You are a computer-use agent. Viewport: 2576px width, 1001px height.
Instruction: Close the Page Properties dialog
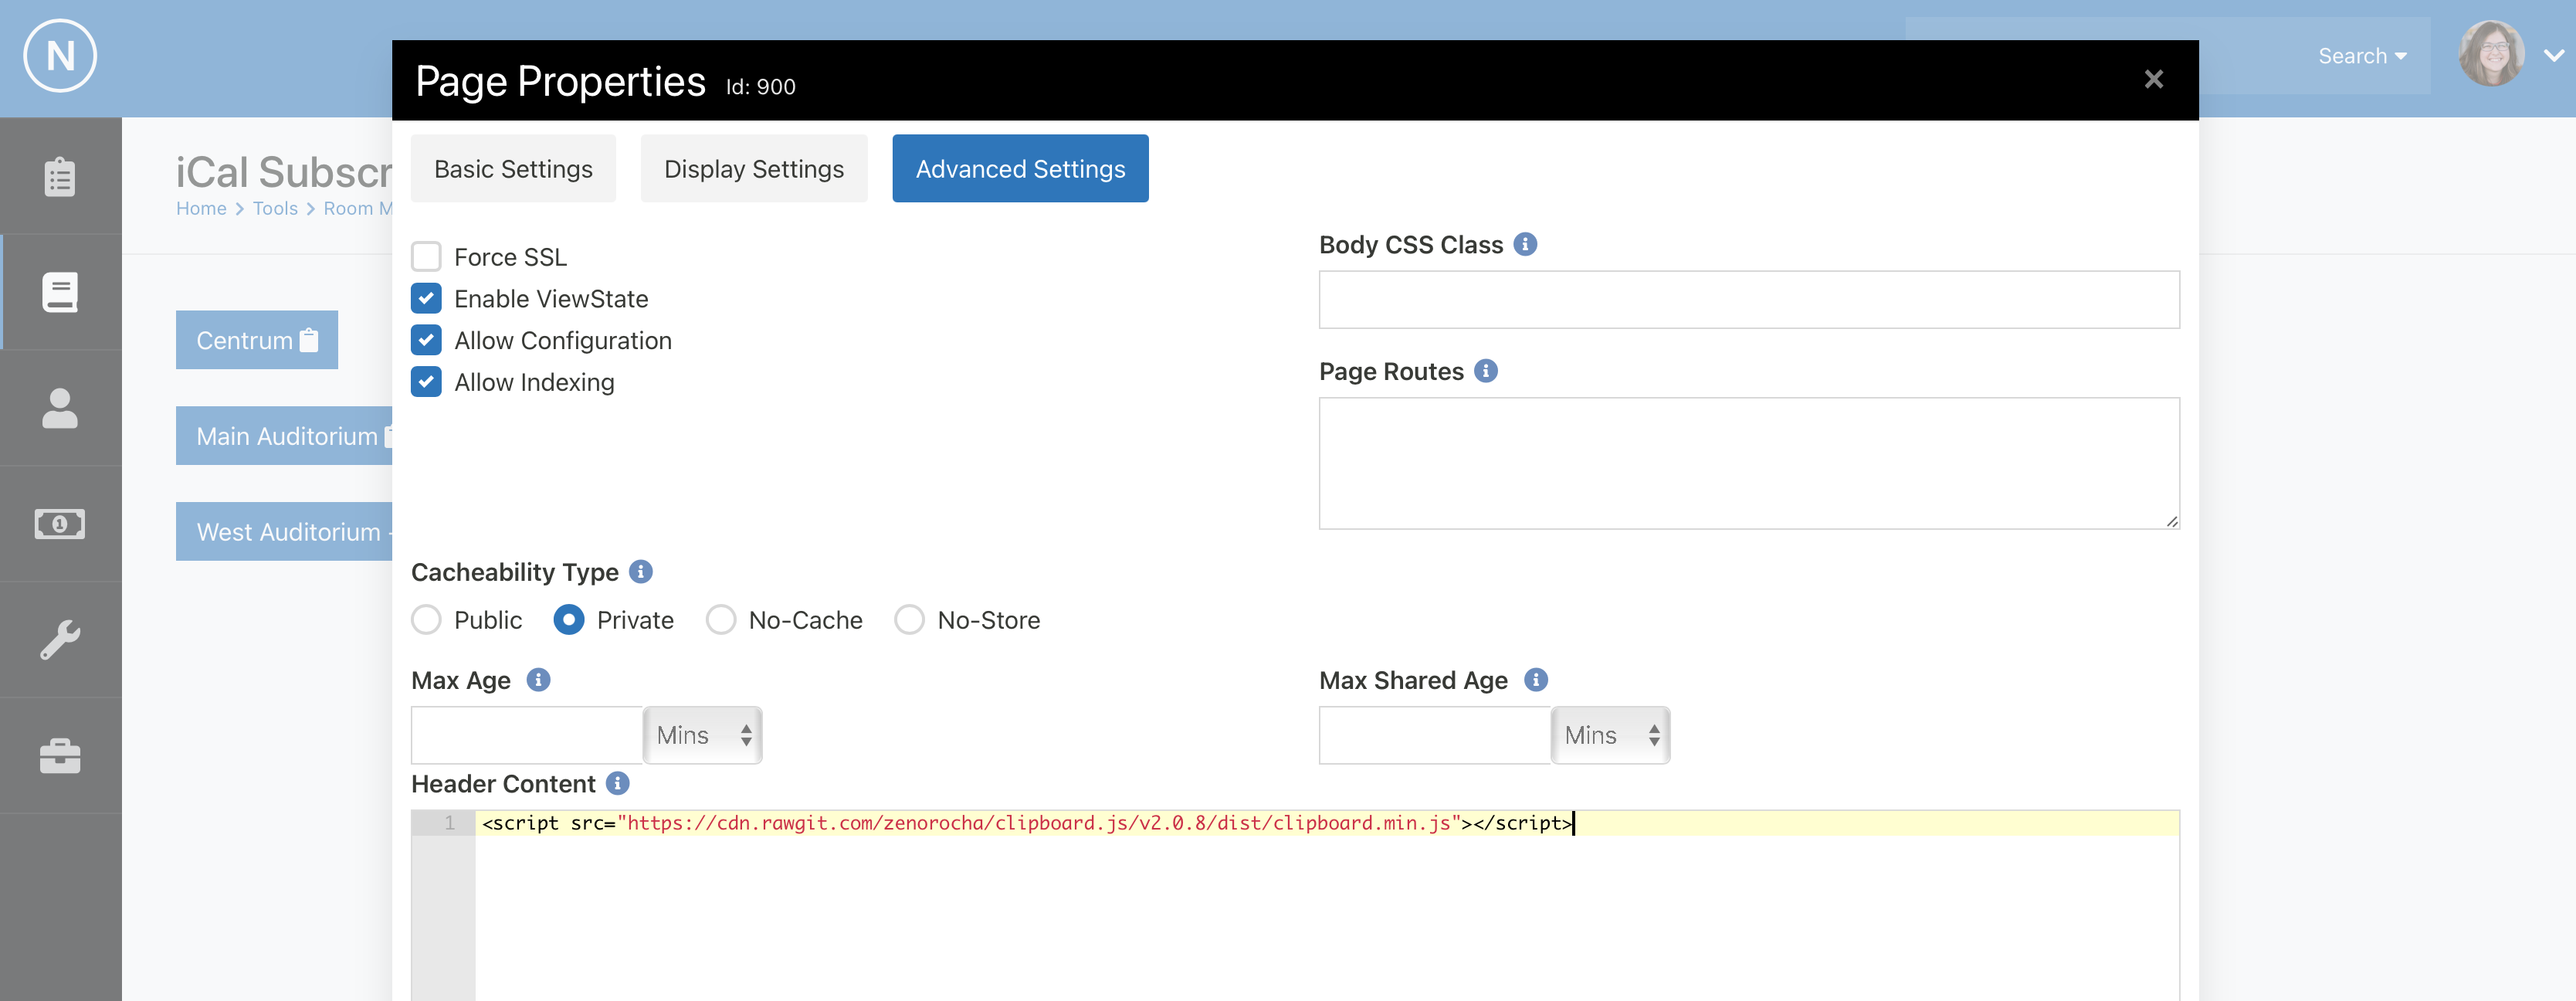pos(2154,80)
